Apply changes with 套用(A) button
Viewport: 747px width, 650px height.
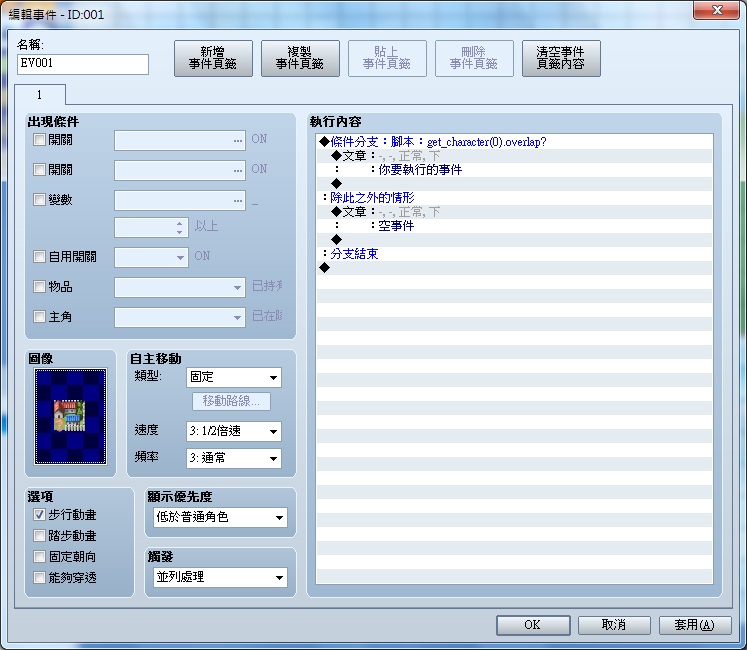click(x=695, y=625)
